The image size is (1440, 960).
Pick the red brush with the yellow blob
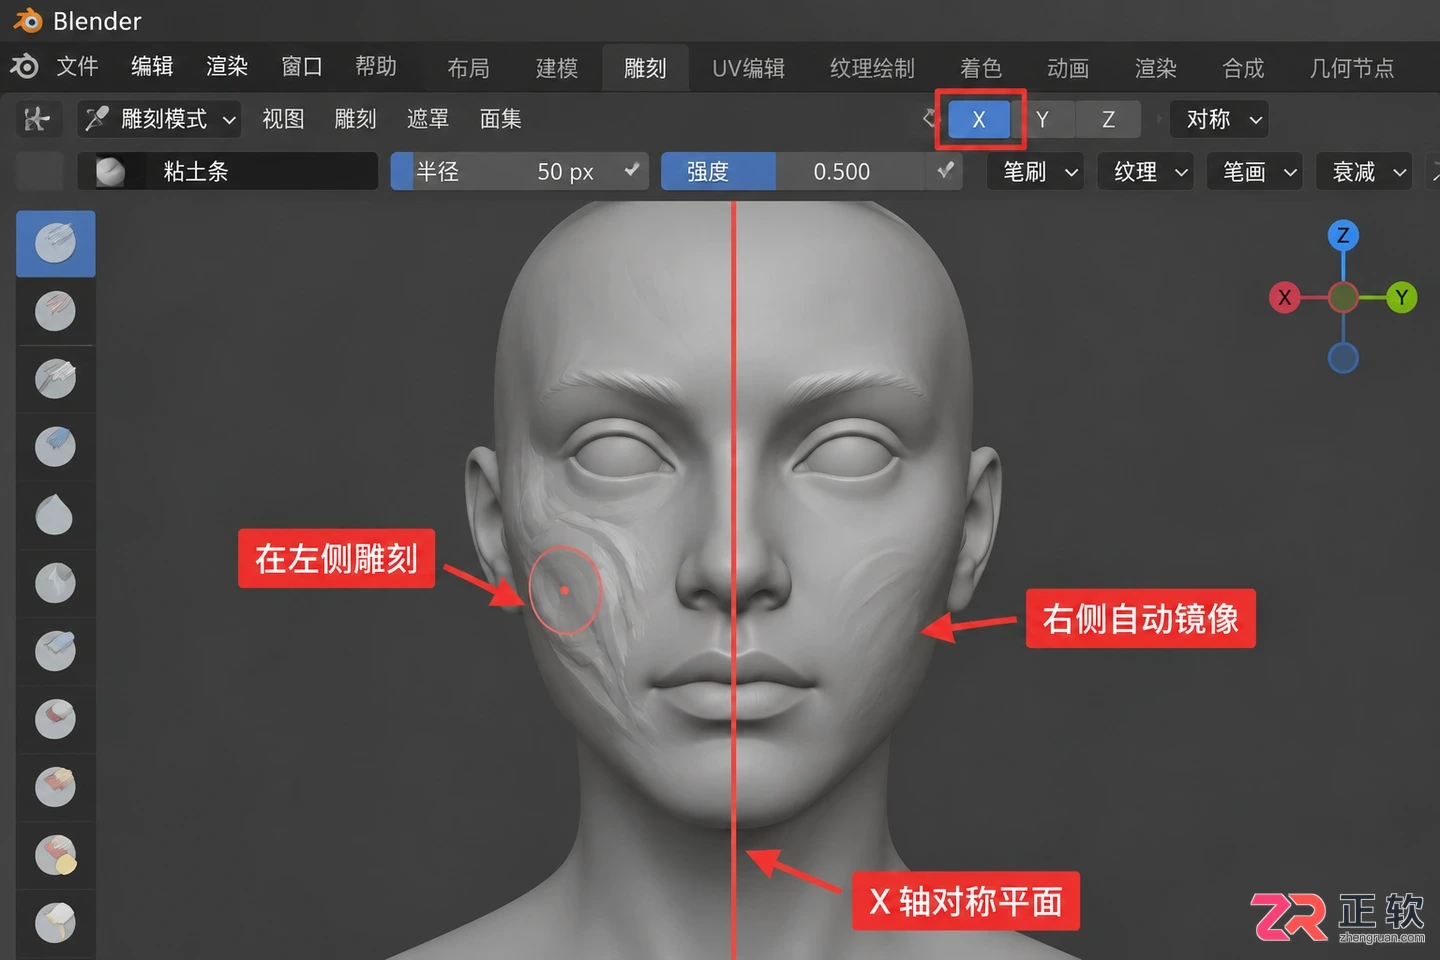point(56,855)
